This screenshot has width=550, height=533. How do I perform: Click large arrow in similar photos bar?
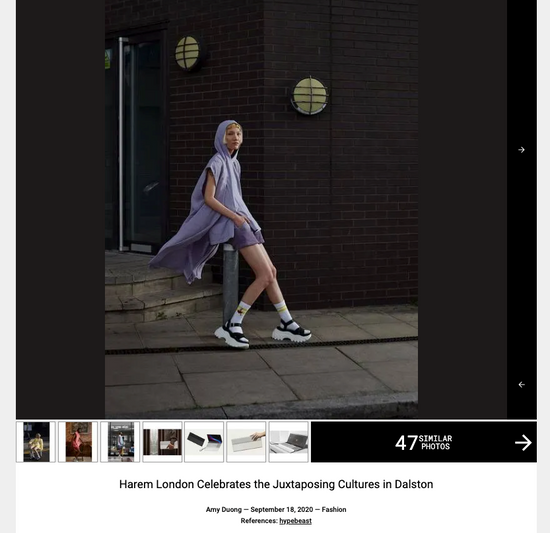[x=523, y=443]
